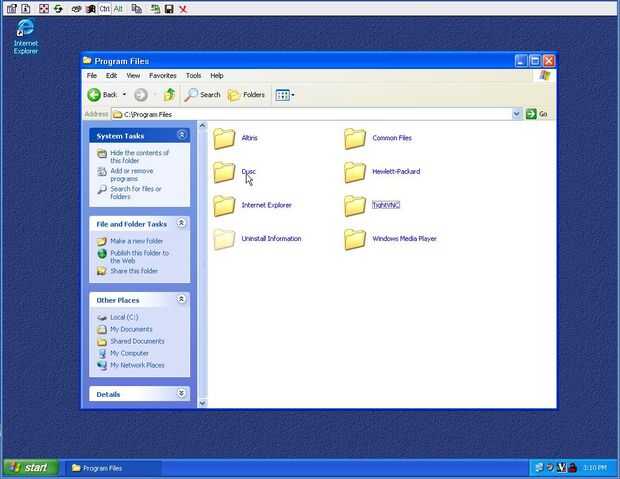Send Ctrl-Alt-Del via VNC toolbar
Image resolution: width=620 pixels, height=479 pixels.
76,8
